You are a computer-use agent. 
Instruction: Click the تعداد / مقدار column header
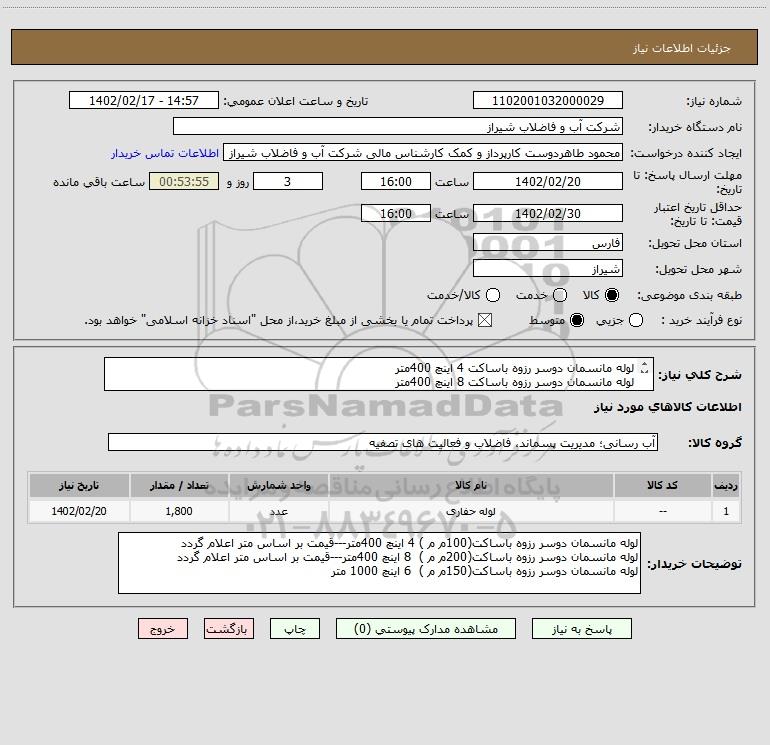(x=179, y=486)
